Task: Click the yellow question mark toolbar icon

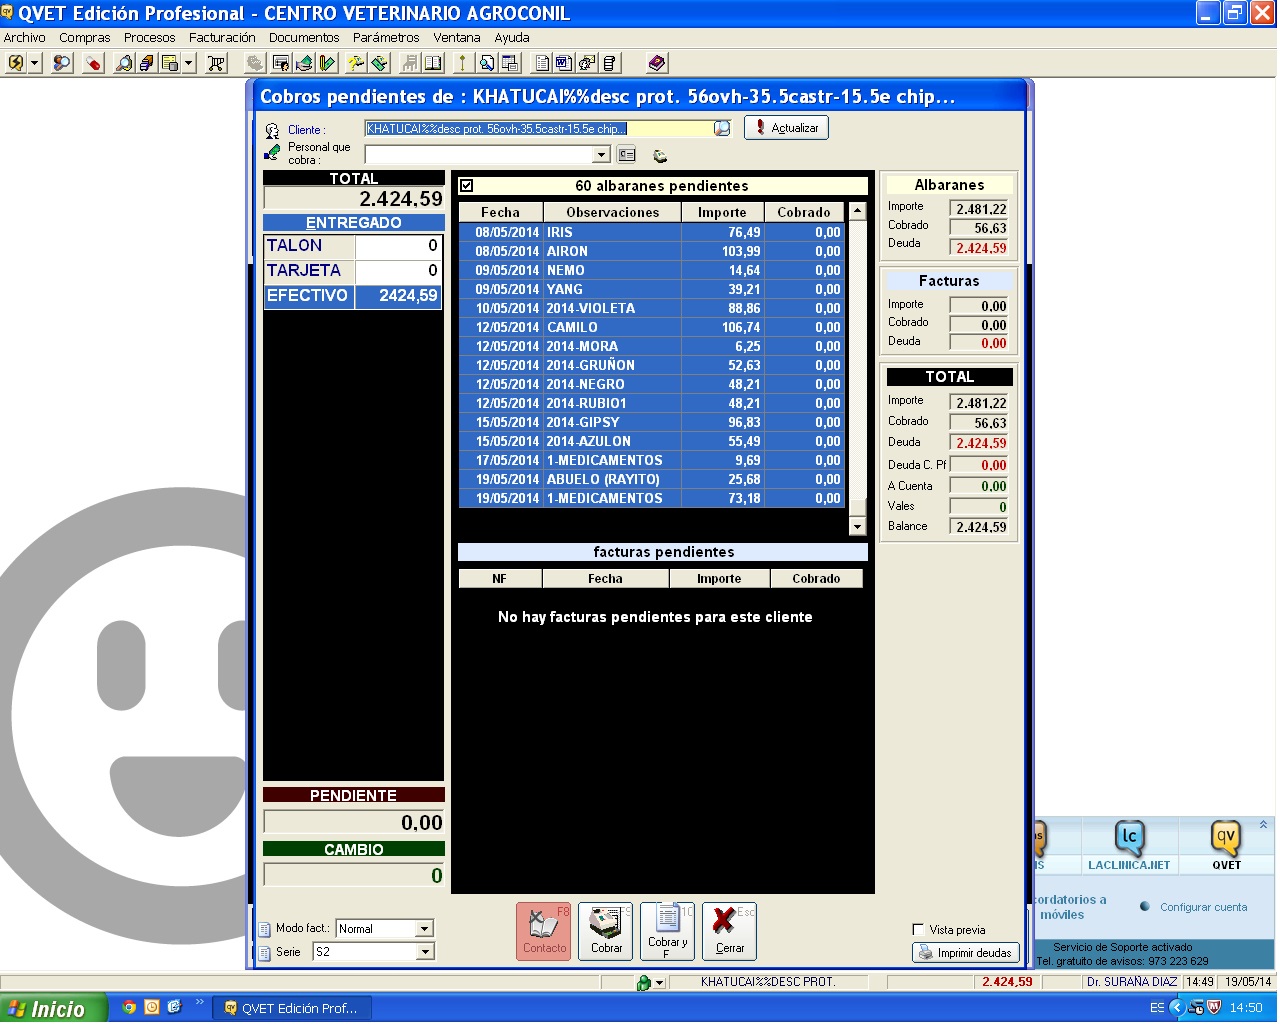Action: 355,63
